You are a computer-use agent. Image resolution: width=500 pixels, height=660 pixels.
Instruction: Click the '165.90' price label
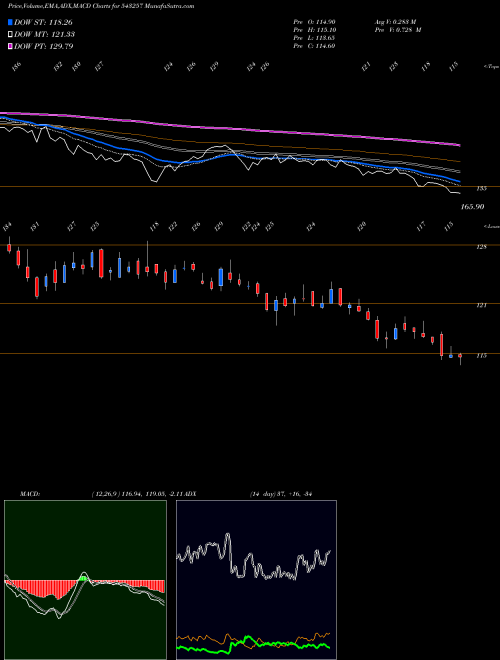472,207
